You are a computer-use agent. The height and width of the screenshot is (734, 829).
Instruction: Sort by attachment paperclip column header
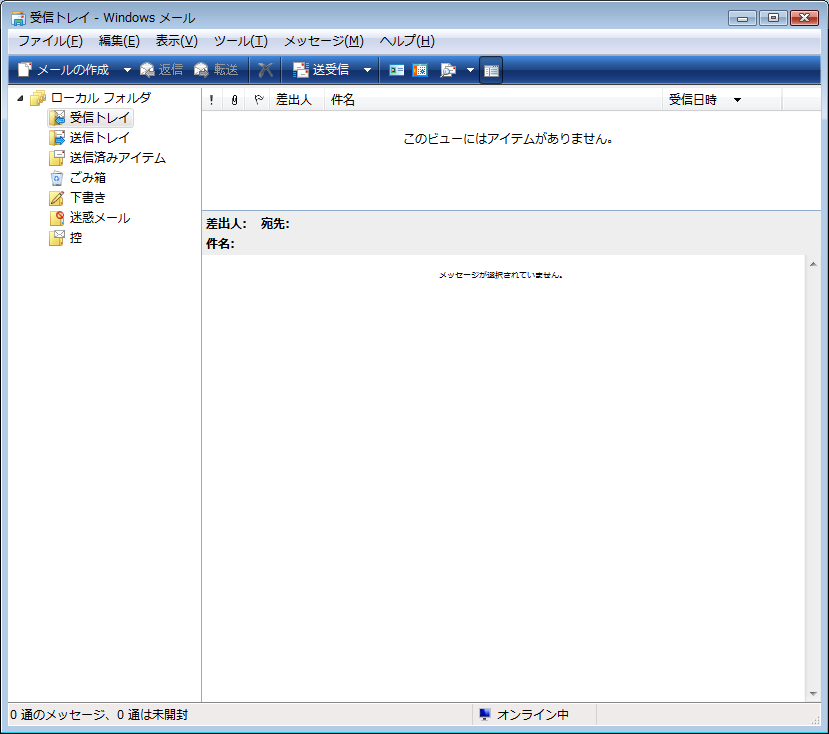[x=234, y=99]
